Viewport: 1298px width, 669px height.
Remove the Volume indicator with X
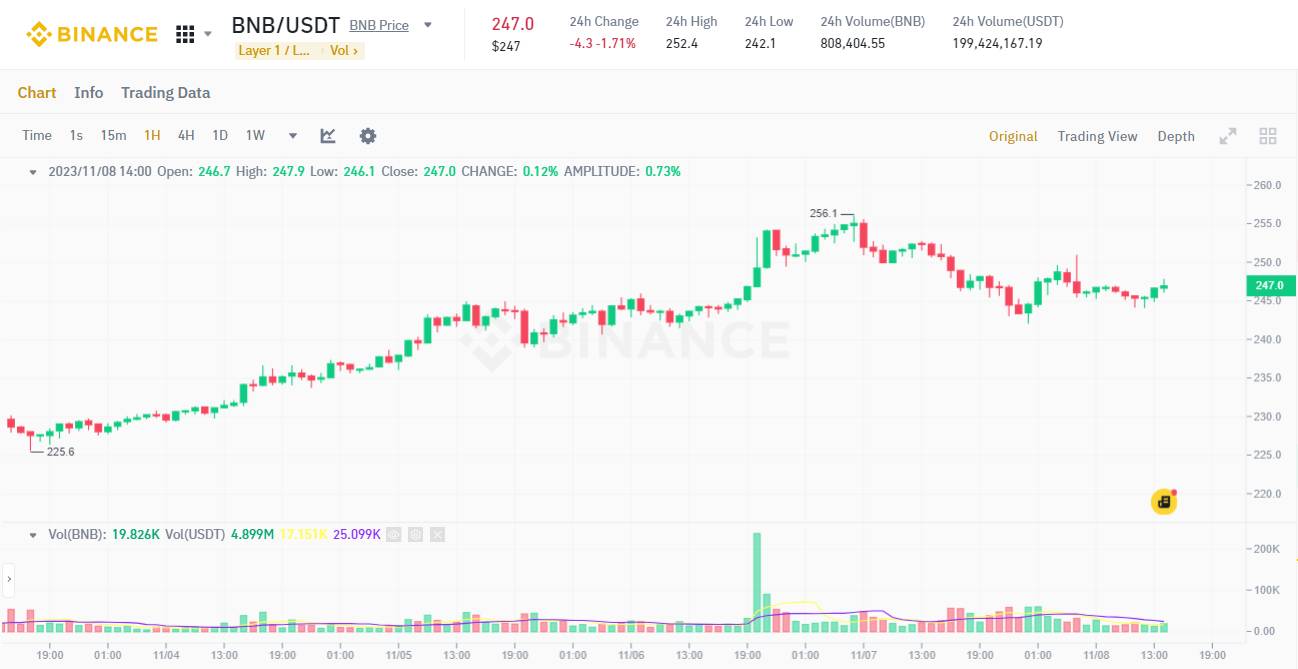tap(437, 535)
